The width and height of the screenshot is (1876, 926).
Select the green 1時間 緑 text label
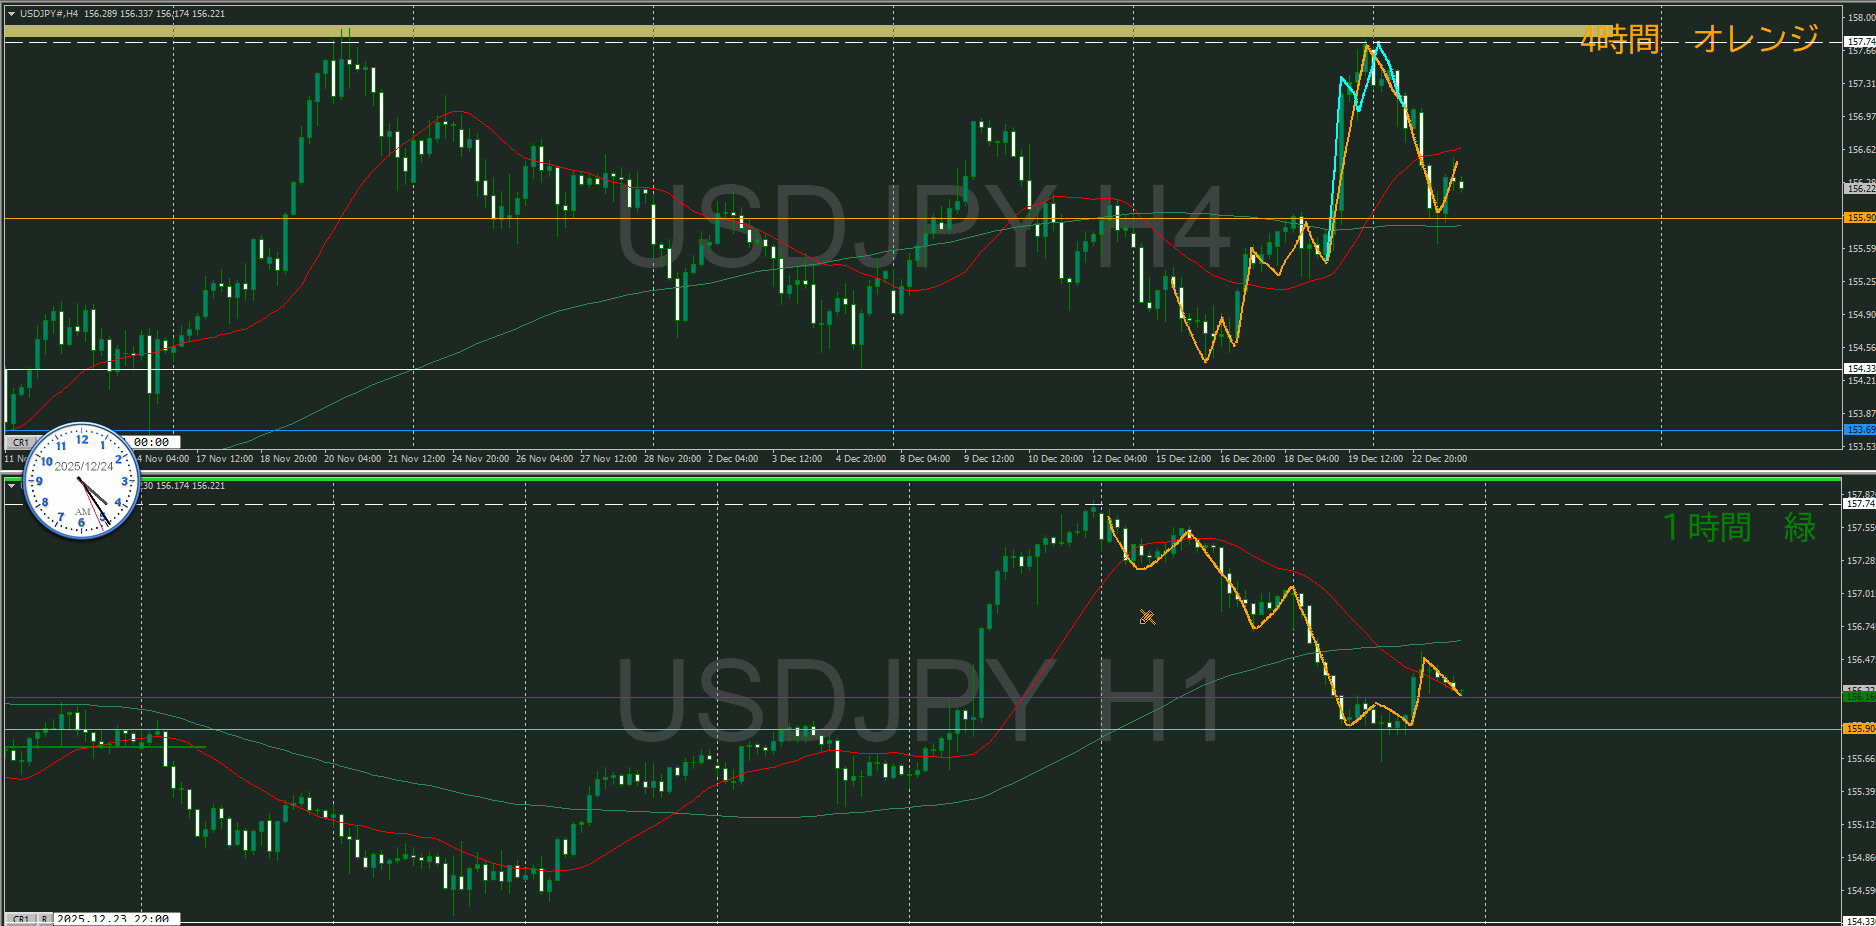click(1738, 527)
